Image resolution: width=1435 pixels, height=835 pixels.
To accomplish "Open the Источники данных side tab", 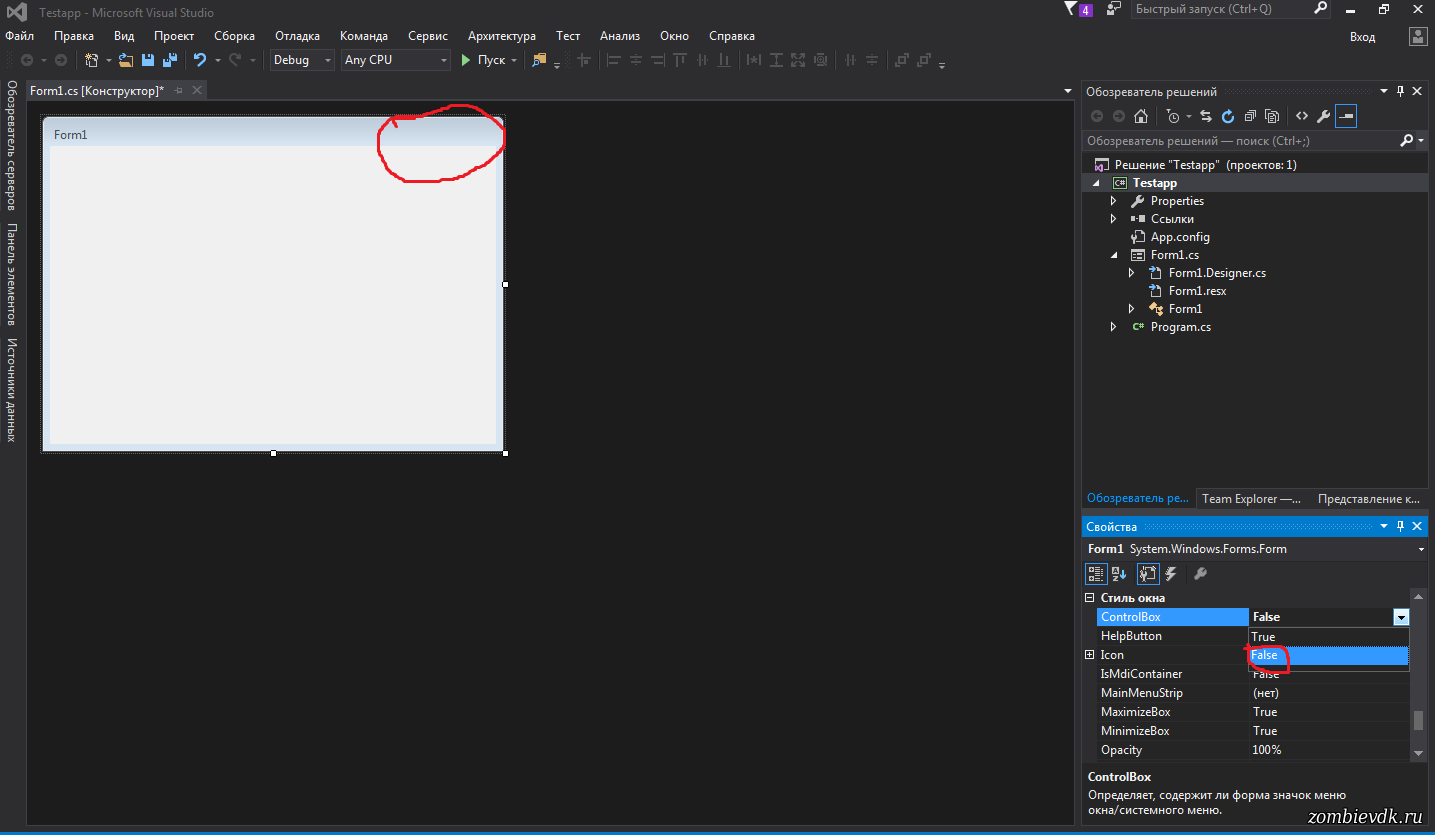I will (x=12, y=390).
